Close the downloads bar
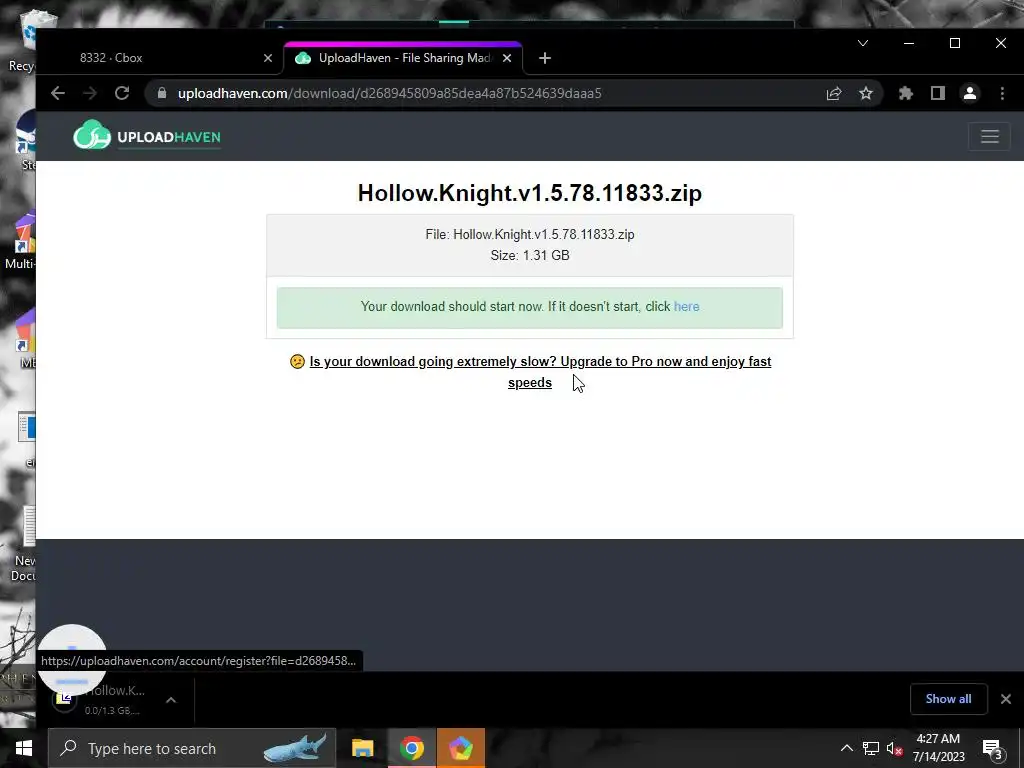1024x768 pixels. click(1006, 699)
